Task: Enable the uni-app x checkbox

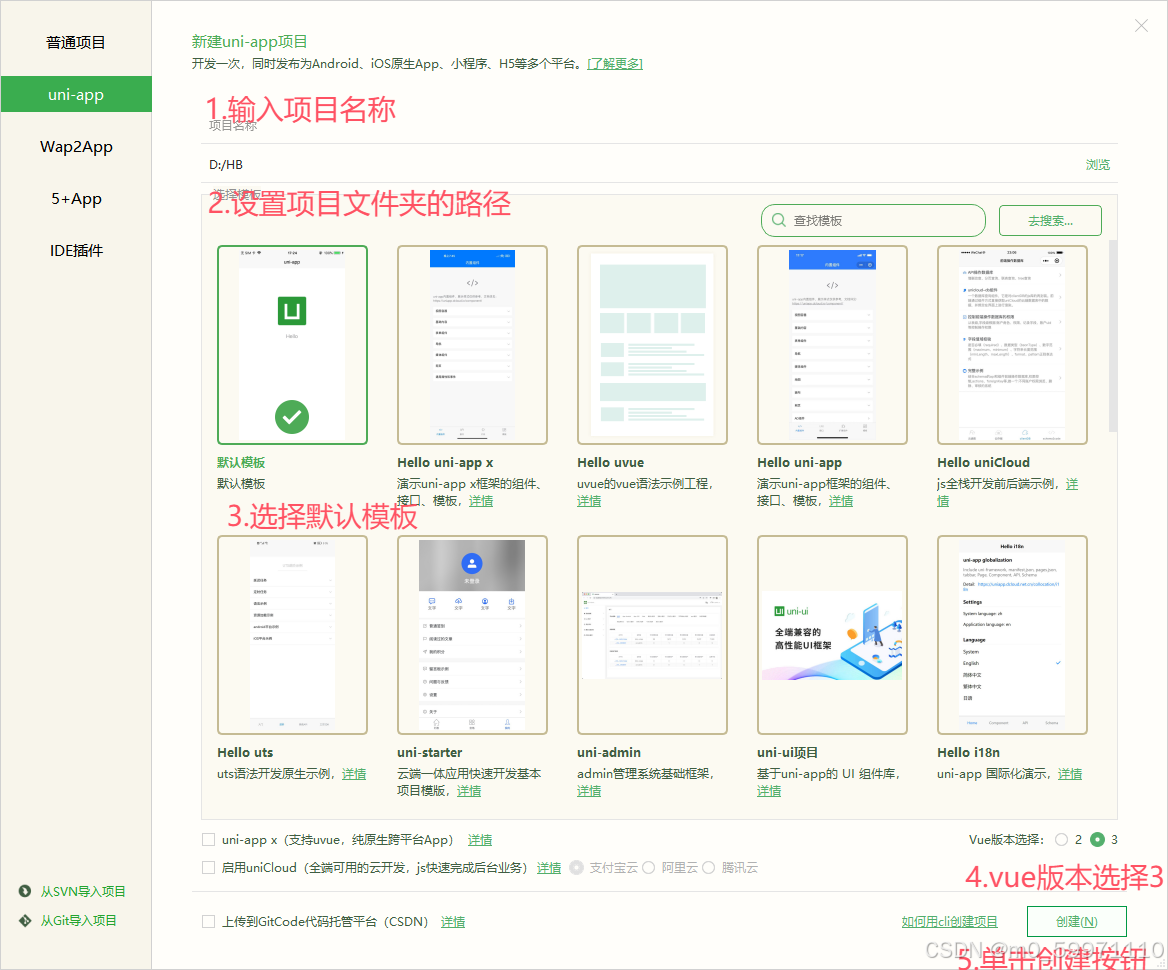Action: tap(209, 840)
